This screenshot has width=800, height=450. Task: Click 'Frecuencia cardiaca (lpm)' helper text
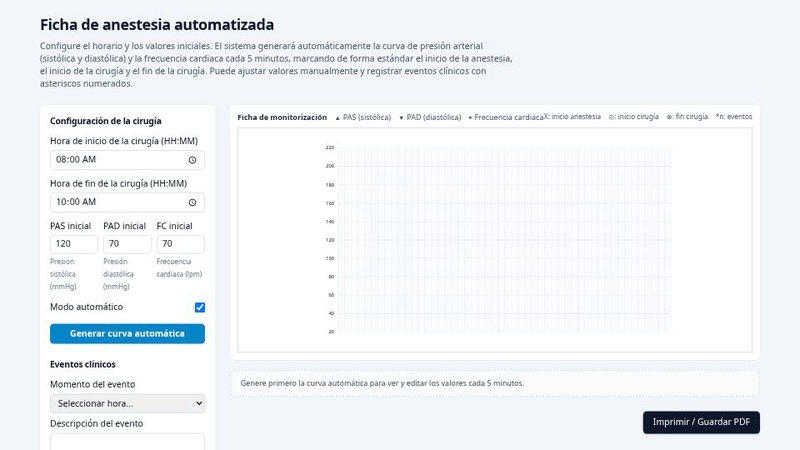click(179, 268)
